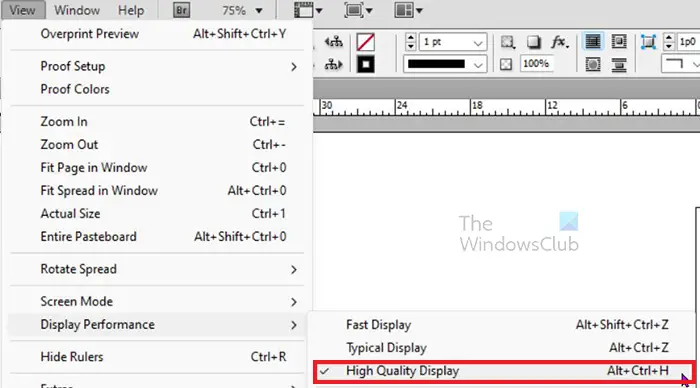Image resolution: width=700 pixels, height=388 pixels.
Task: Click the black stroke color swatch
Action: (x=366, y=65)
